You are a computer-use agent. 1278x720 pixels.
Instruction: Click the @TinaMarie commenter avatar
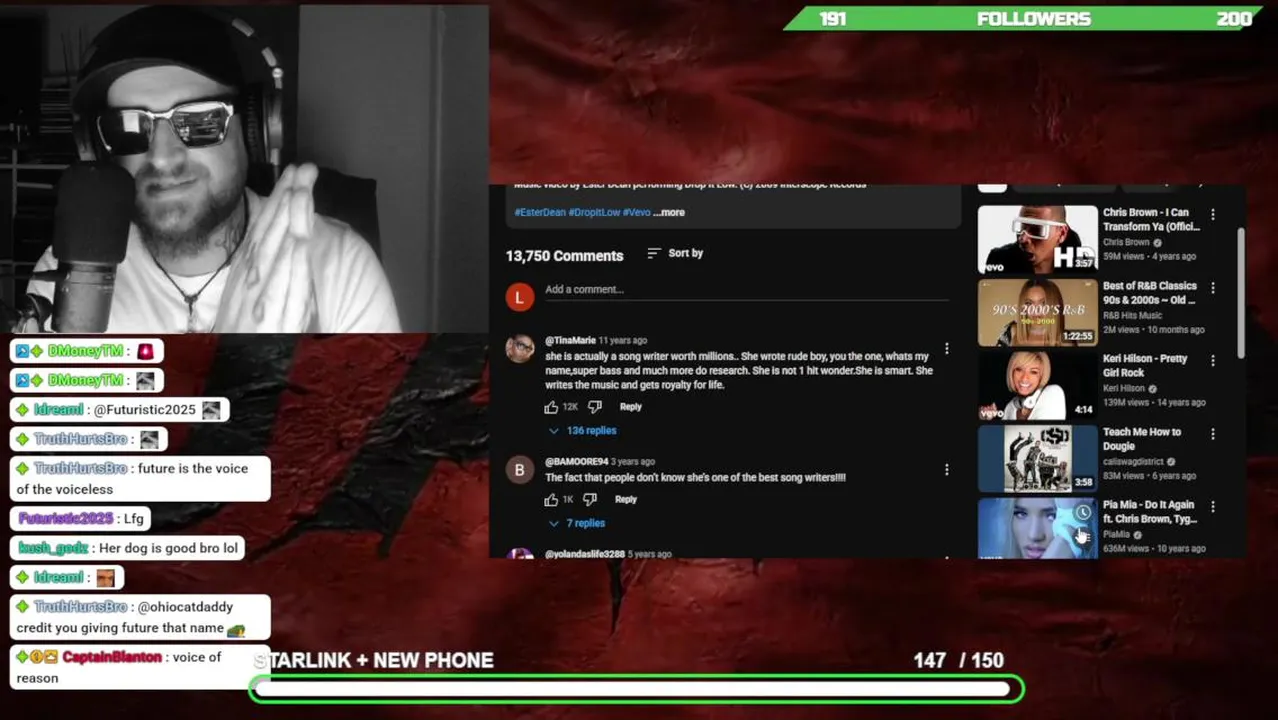click(x=520, y=348)
